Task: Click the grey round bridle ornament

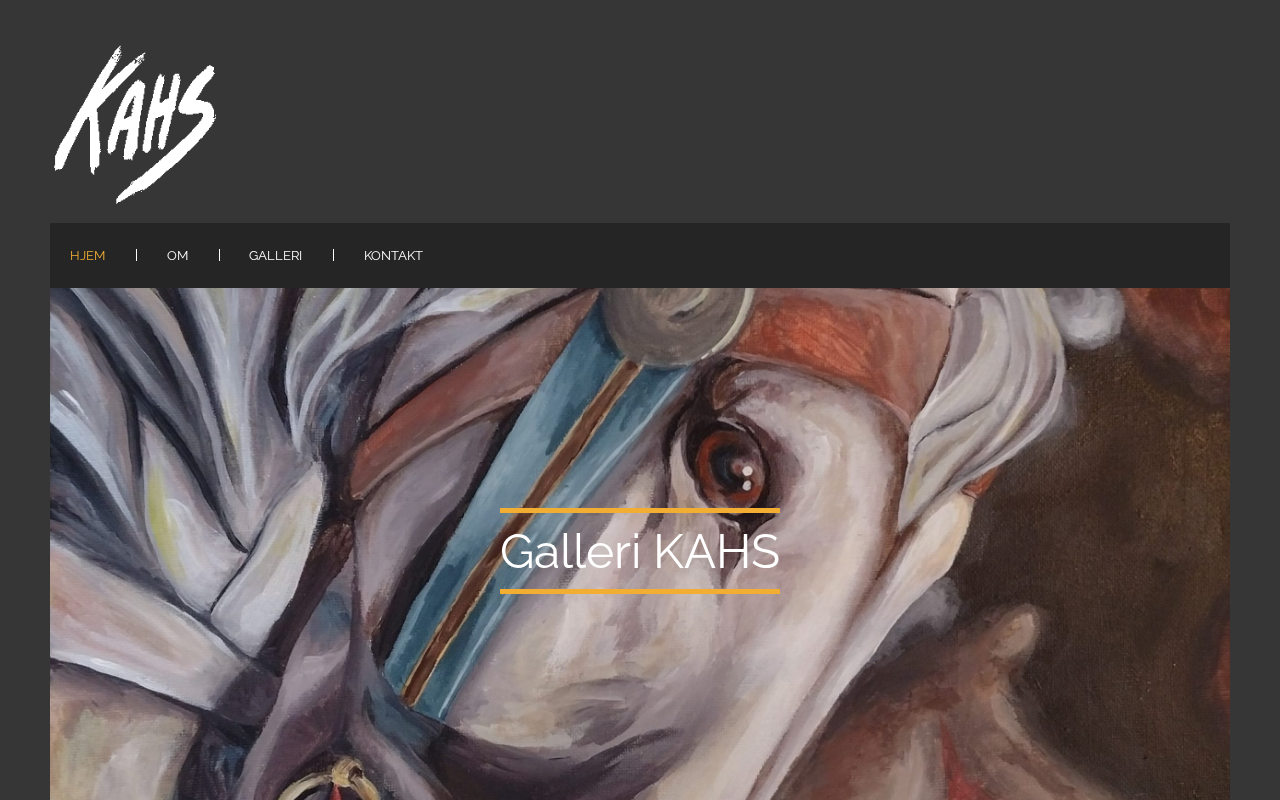Action: point(675,323)
